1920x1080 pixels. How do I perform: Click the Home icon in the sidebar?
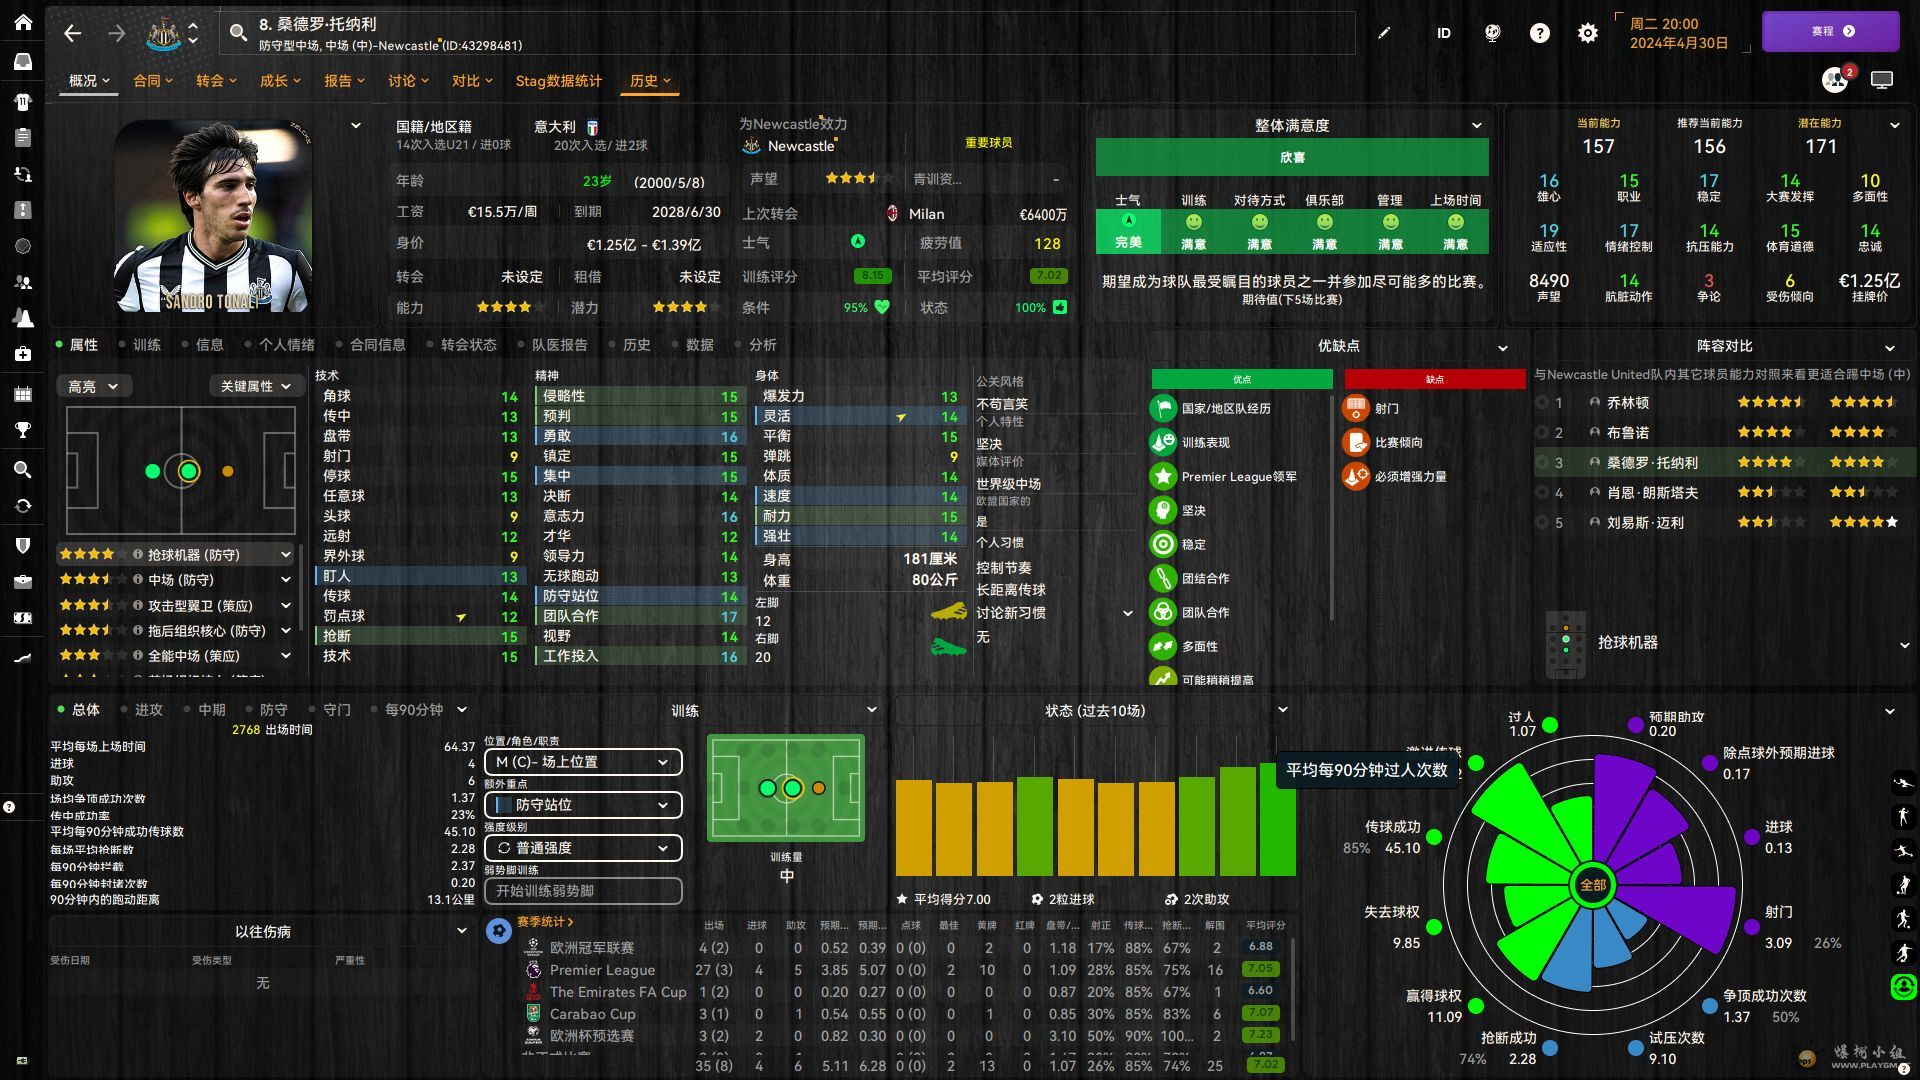(x=23, y=22)
